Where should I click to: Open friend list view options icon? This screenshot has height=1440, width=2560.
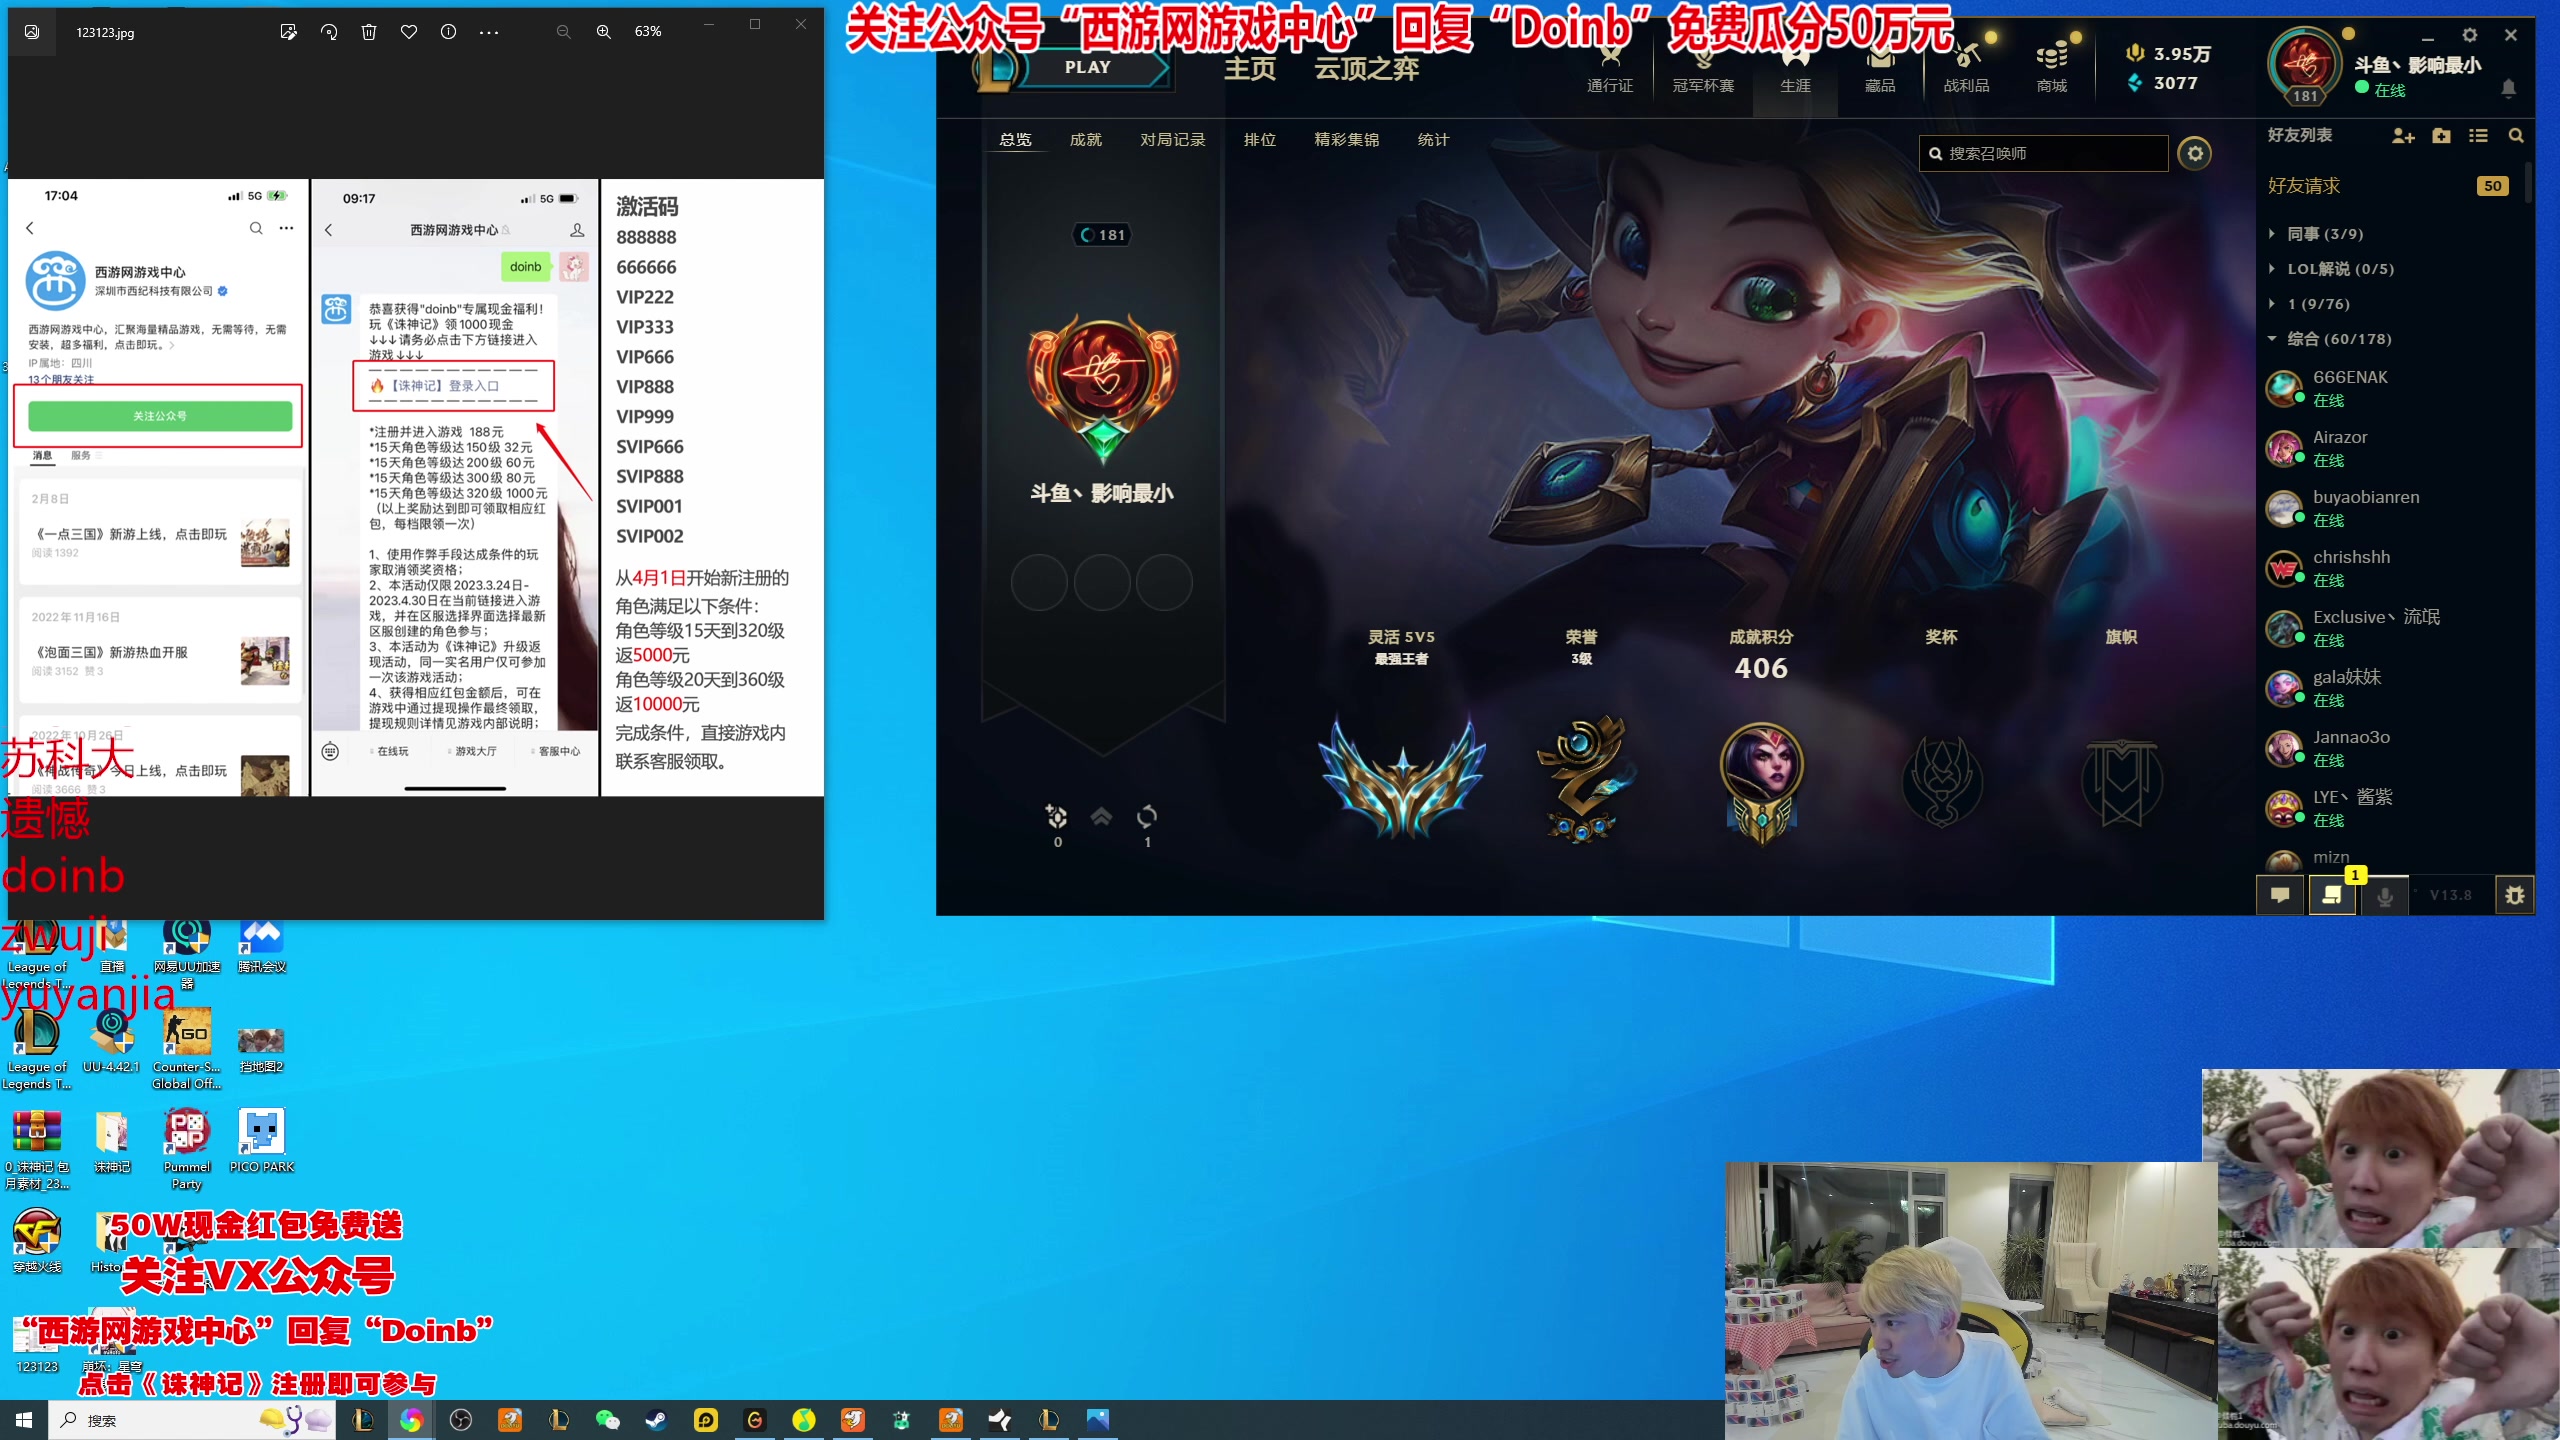[2478, 136]
